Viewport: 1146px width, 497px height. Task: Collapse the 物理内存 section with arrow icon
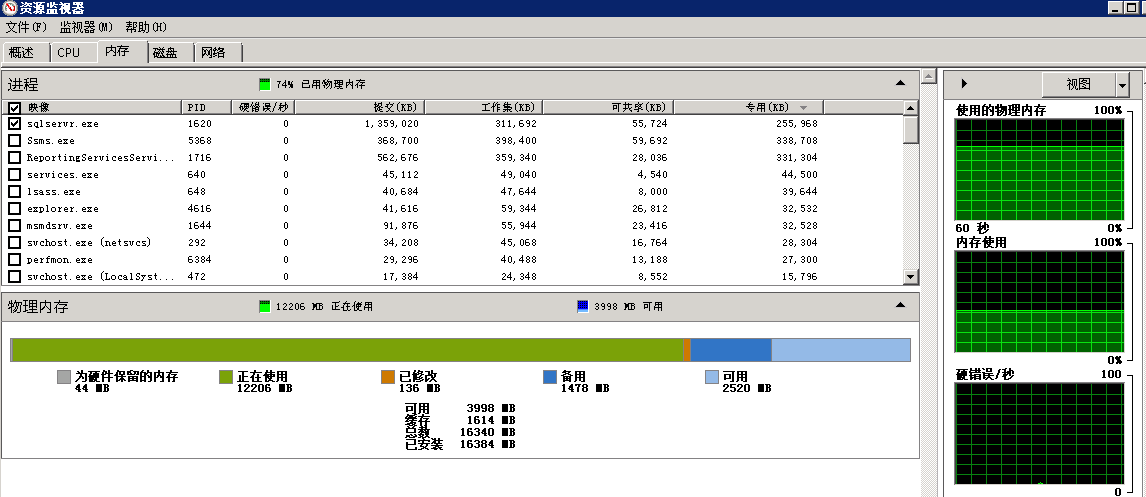point(900,305)
